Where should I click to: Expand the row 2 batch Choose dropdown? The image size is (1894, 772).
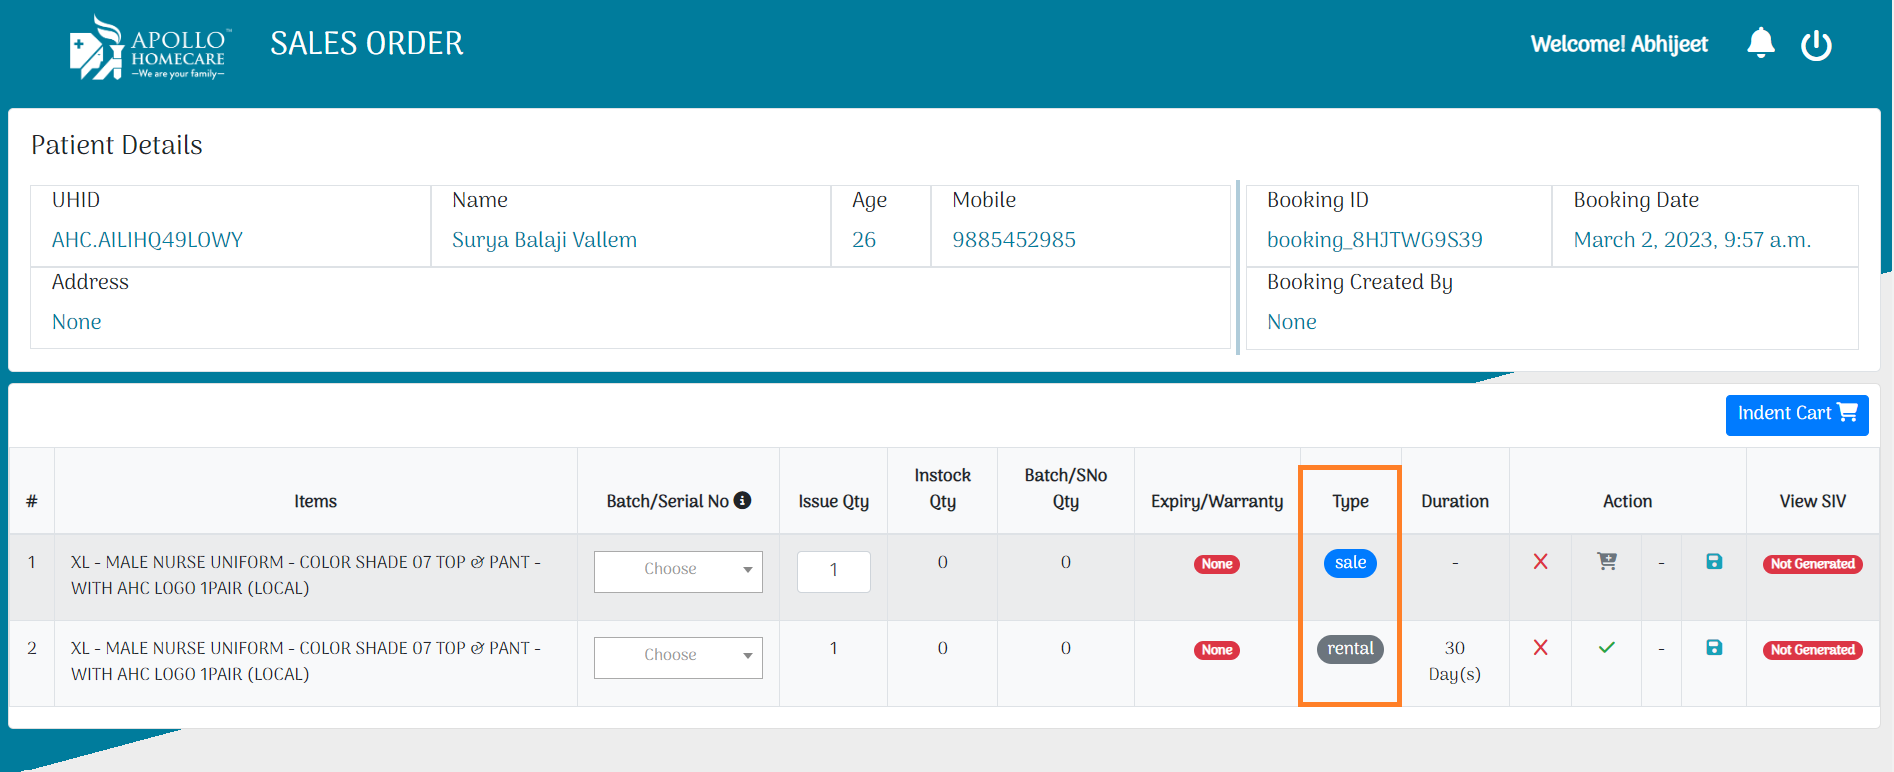(678, 657)
